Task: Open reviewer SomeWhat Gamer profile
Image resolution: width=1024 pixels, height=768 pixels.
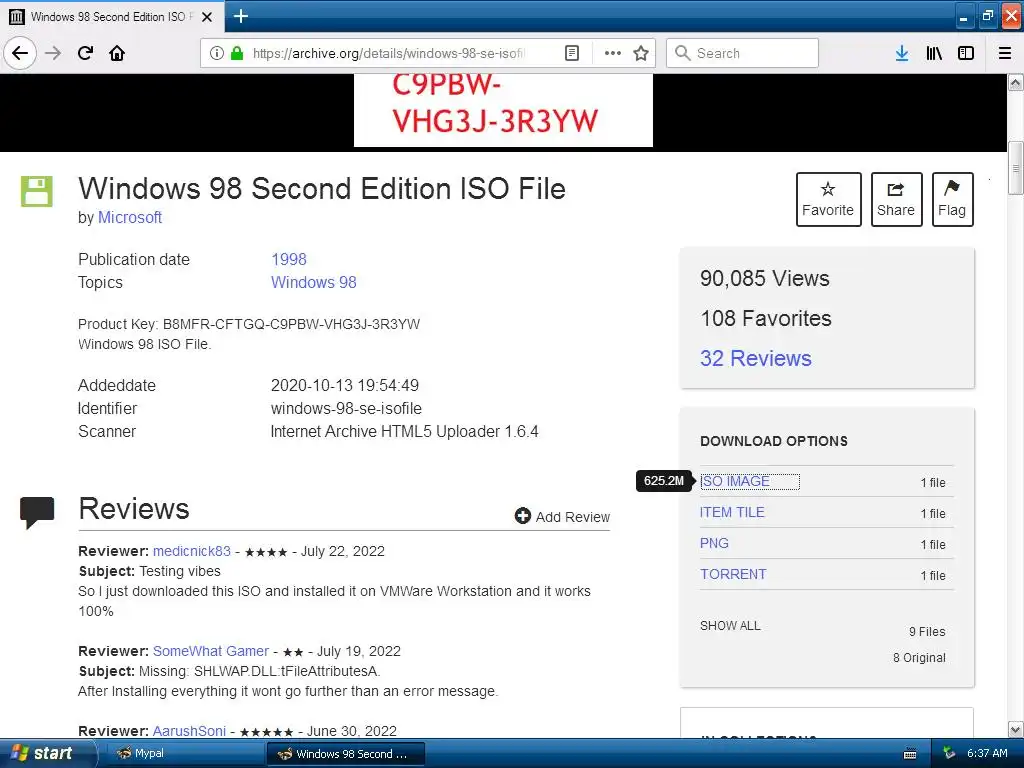Action: point(211,651)
